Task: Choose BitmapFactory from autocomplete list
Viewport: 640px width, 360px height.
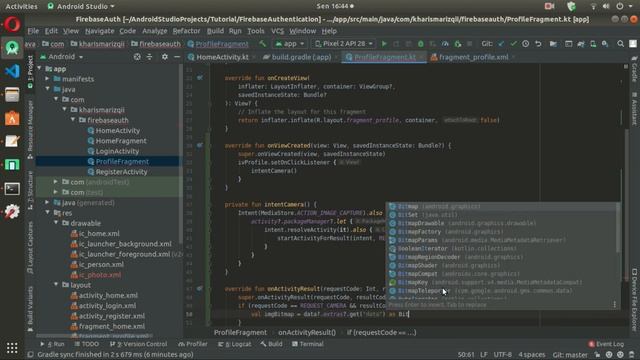Action: pyautogui.click(x=502, y=231)
